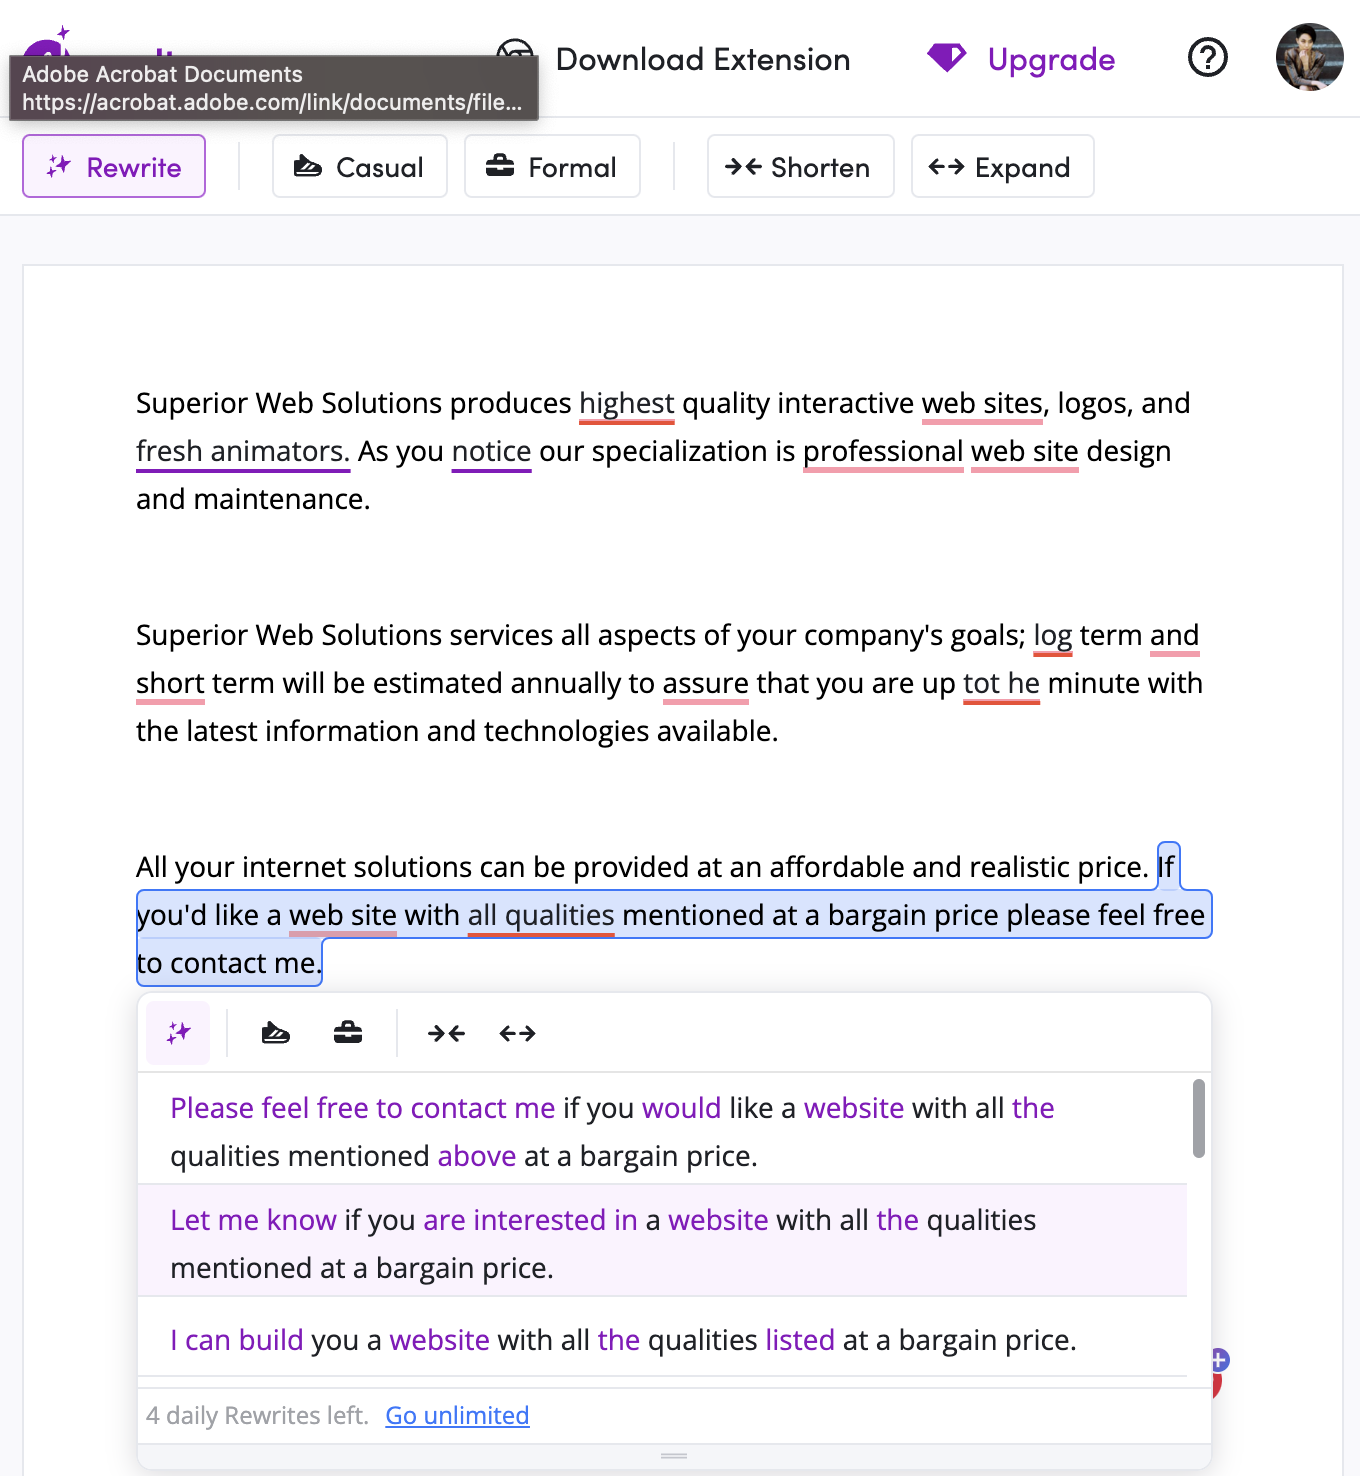The height and width of the screenshot is (1476, 1360).
Task: Click the underlined phrase 'all qualities'
Action: (541, 915)
